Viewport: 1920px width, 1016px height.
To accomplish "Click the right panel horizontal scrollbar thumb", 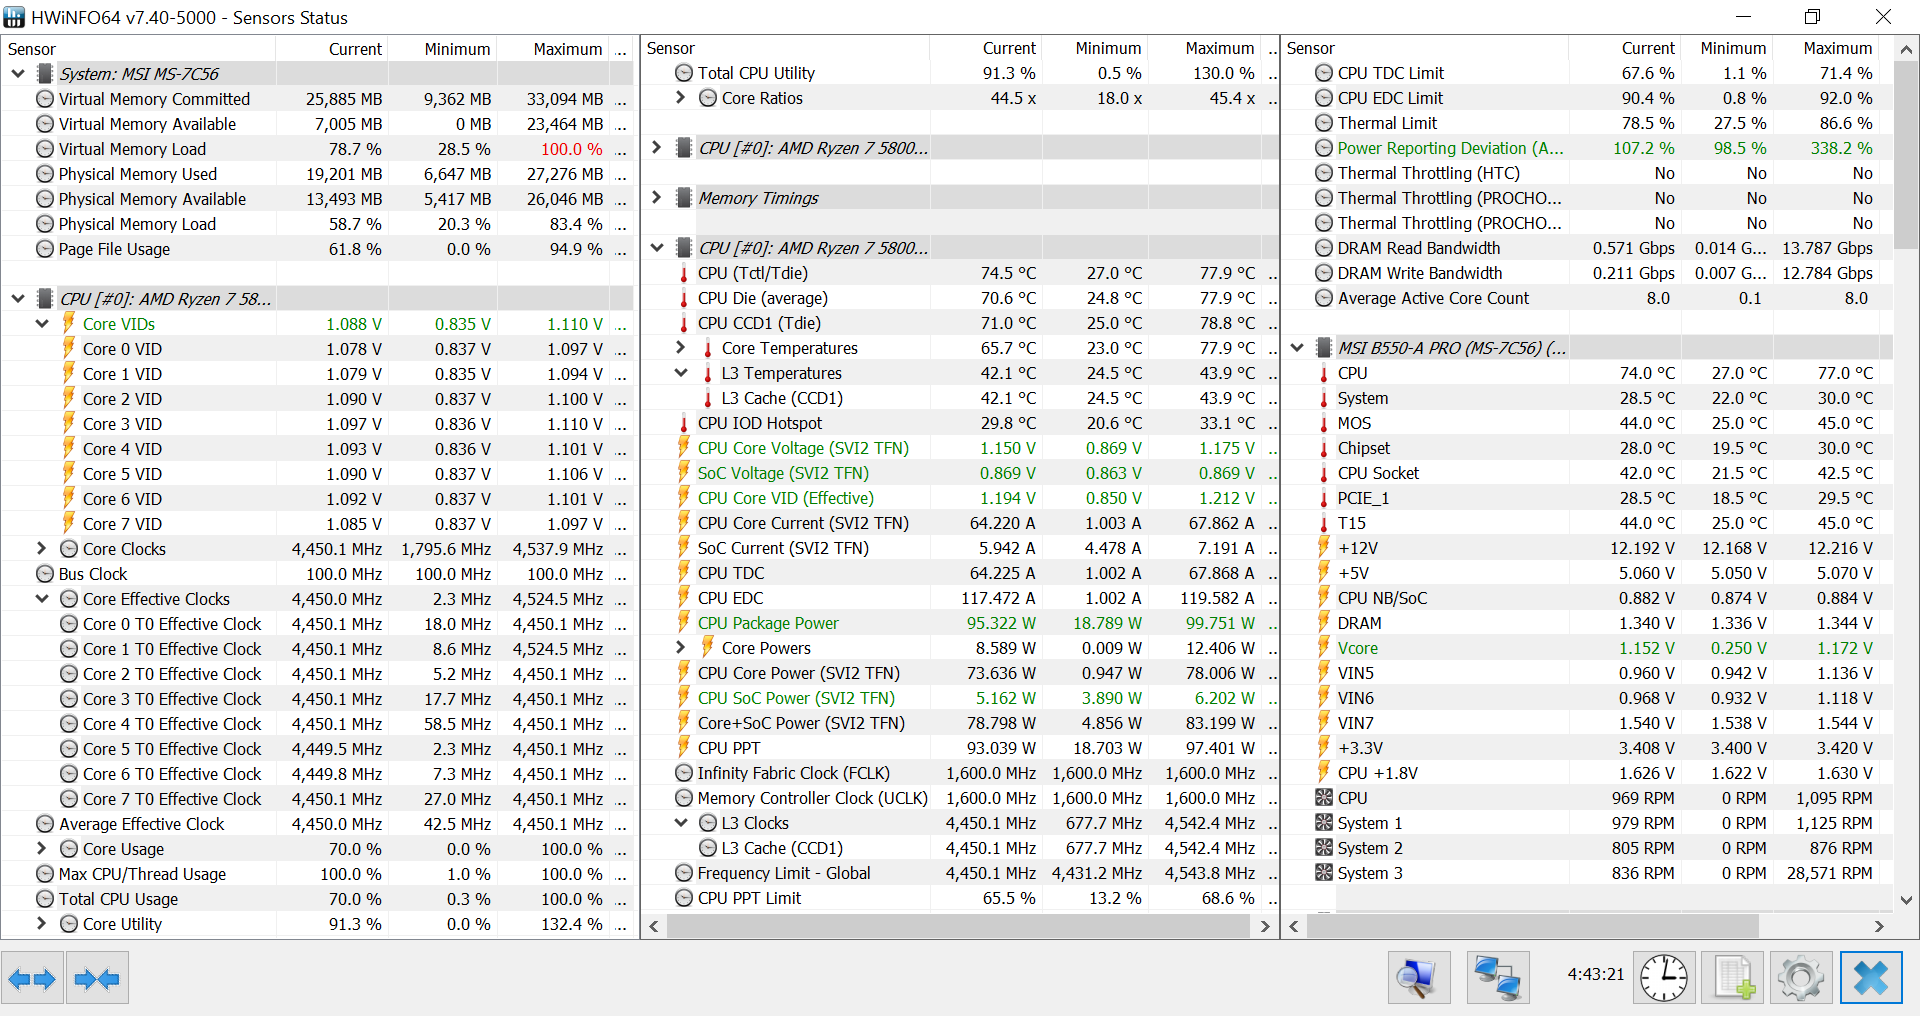I will coord(1531,926).
